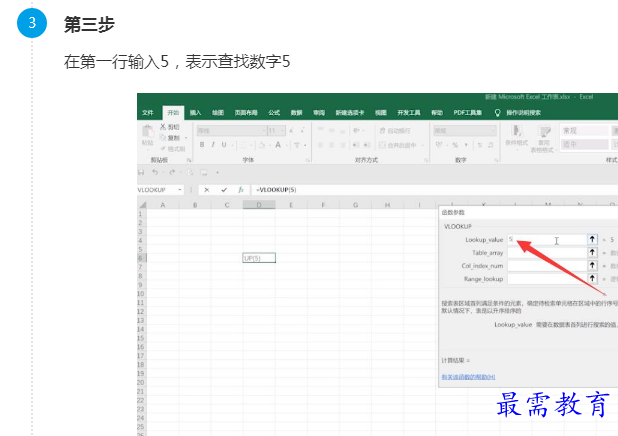618x436 pixels.
Task: Click collapse-dialog arrow beside Range_lookup
Action: pyautogui.click(x=592, y=279)
